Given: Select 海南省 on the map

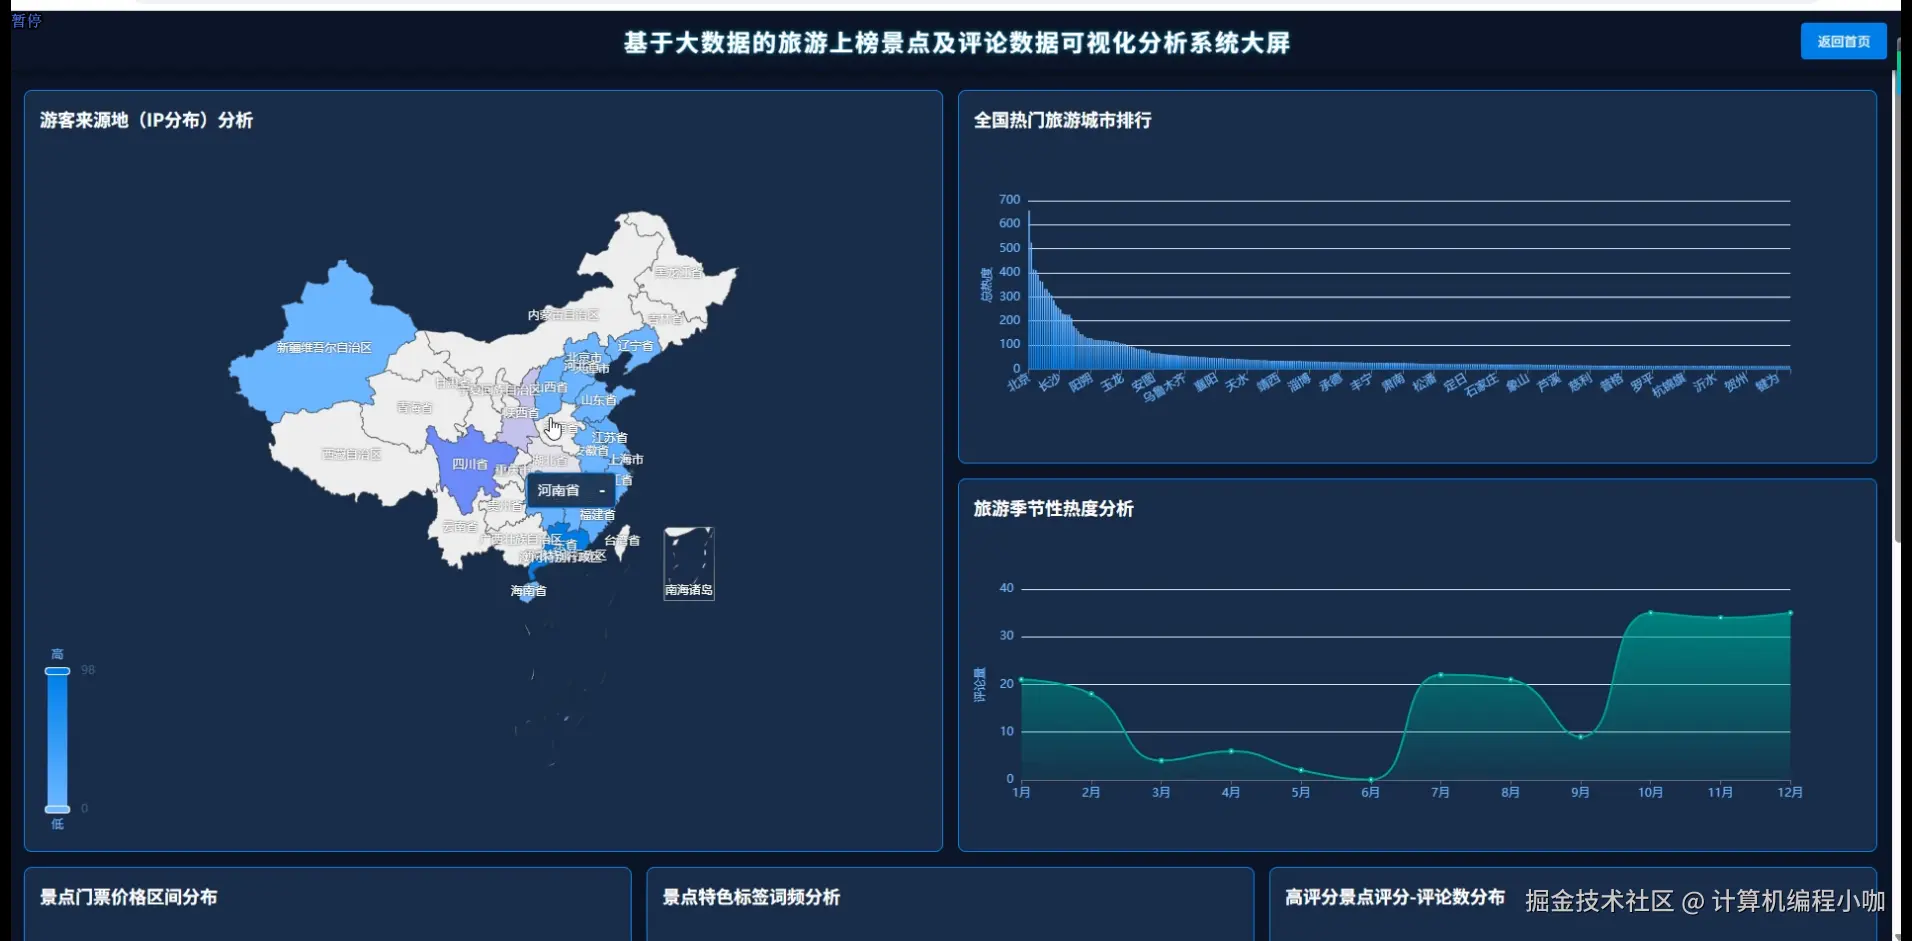Looking at the screenshot, I should click(x=528, y=591).
